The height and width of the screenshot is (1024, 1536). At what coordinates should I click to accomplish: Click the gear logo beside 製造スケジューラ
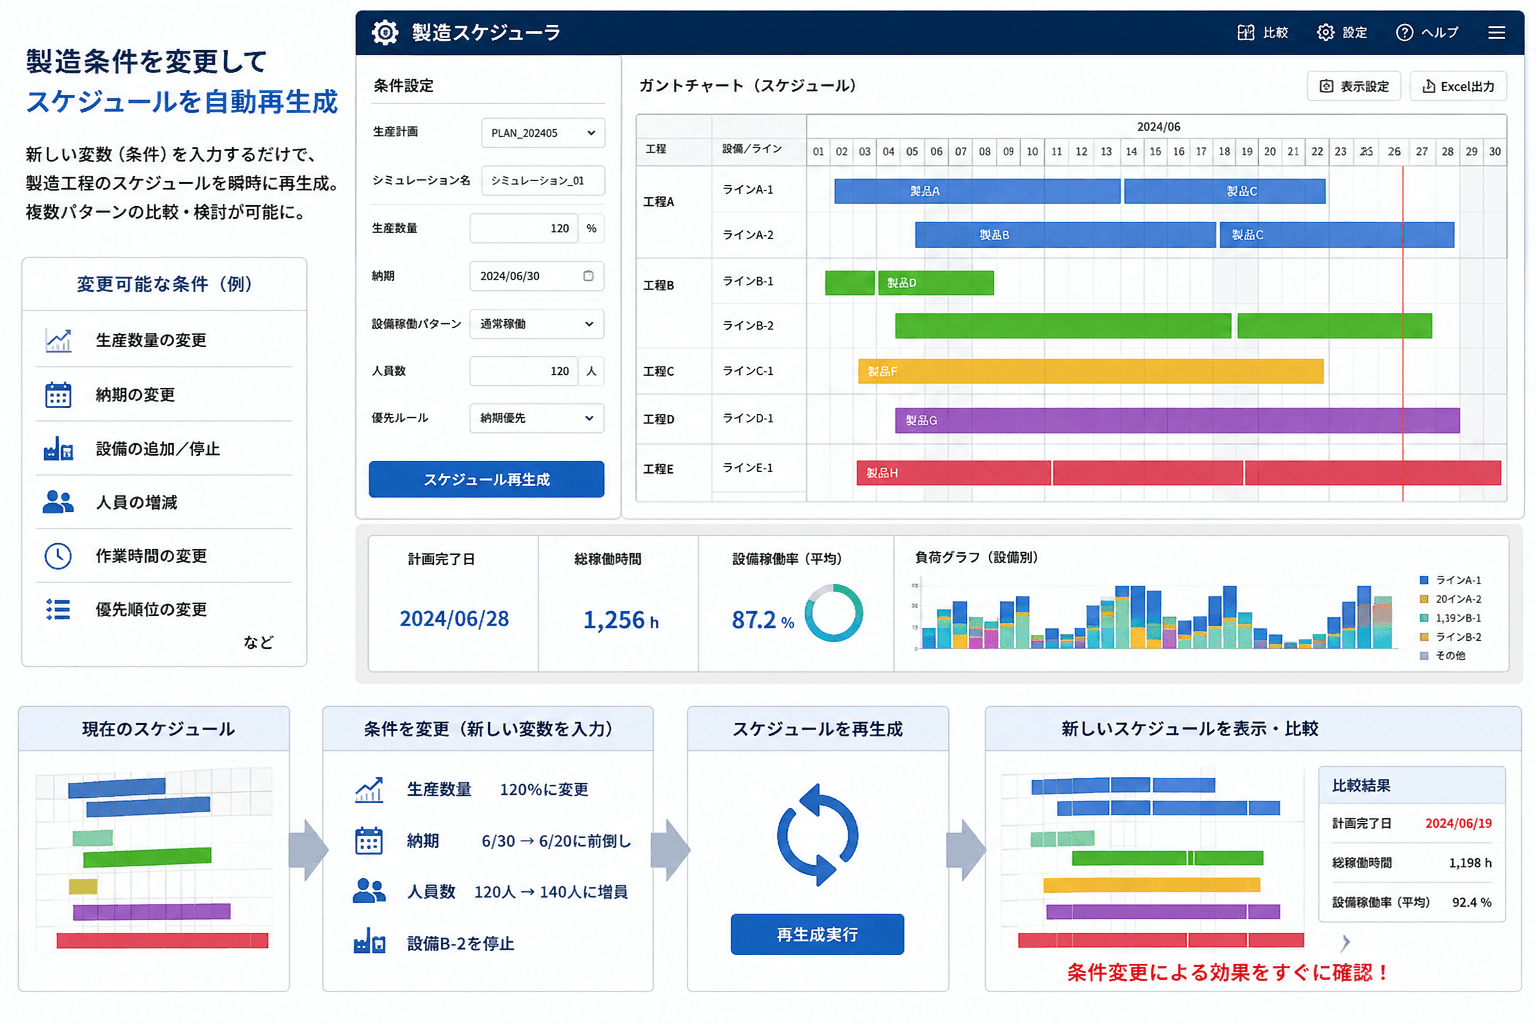pos(385,32)
